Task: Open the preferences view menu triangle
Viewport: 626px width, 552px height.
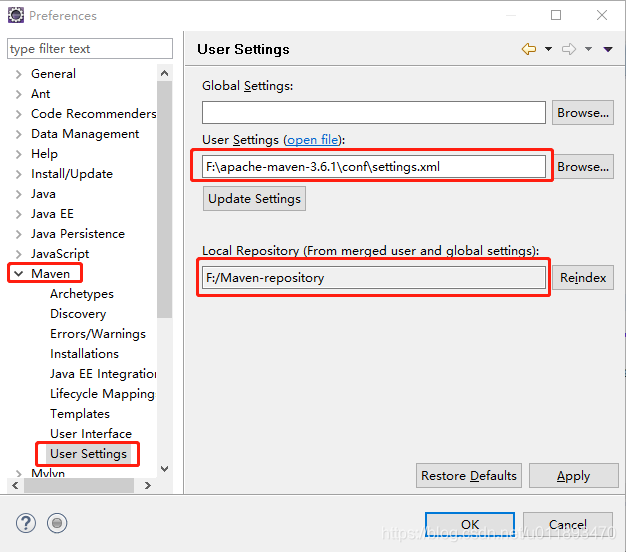Action: pos(608,49)
